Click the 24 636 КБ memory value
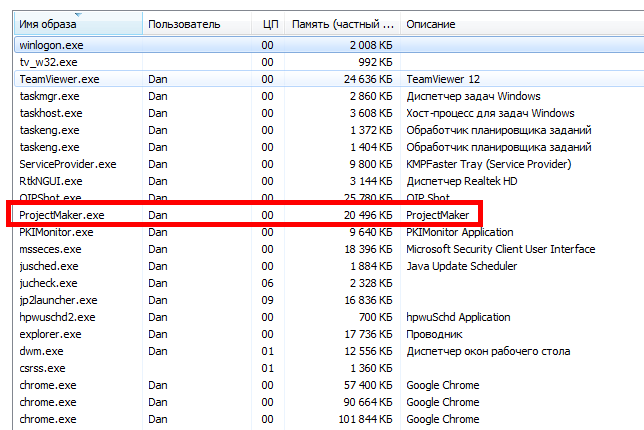 coord(368,79)
